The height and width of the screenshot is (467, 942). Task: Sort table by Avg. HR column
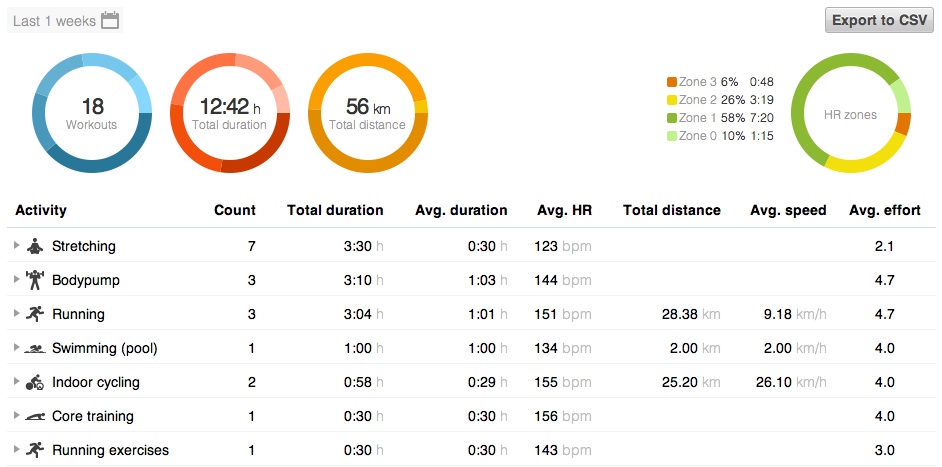tap(564, 210)
